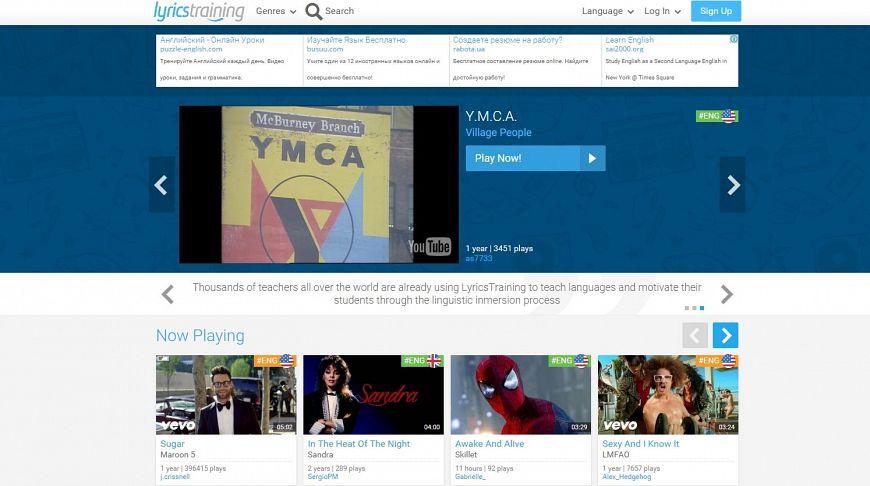
Task: Click the Now Playing heading
Action: (200, 336)
